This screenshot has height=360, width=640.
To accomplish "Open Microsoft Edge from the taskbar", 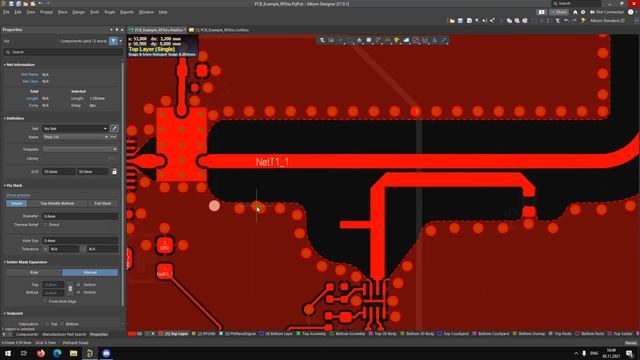I will pyautogui.click(x=57, y=353).
